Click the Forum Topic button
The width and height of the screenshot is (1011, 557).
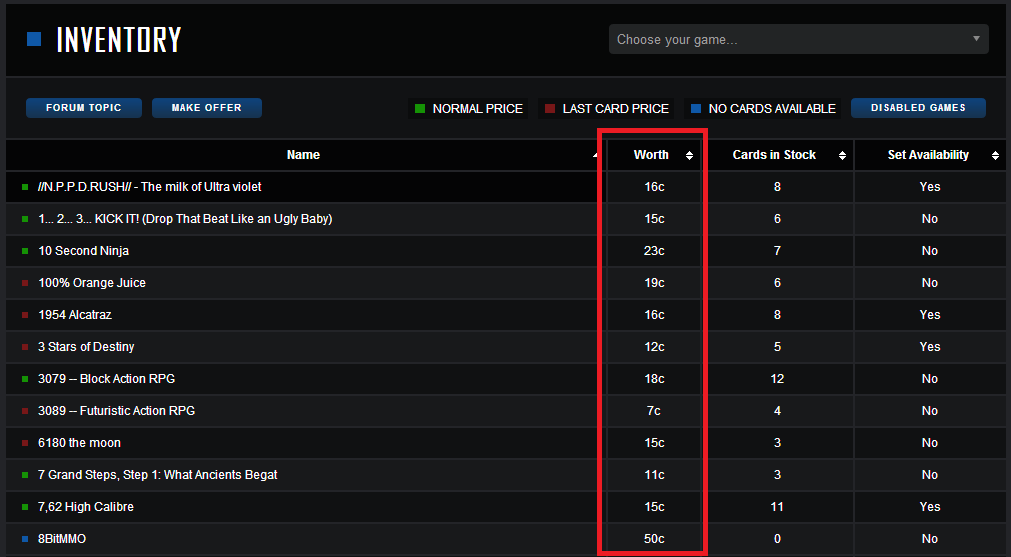point(84,108)
